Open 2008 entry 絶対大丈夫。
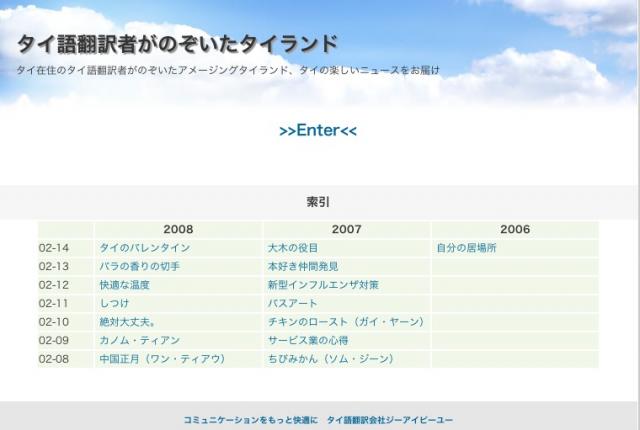This screenshot has height=430, width=640. point(128,322)
